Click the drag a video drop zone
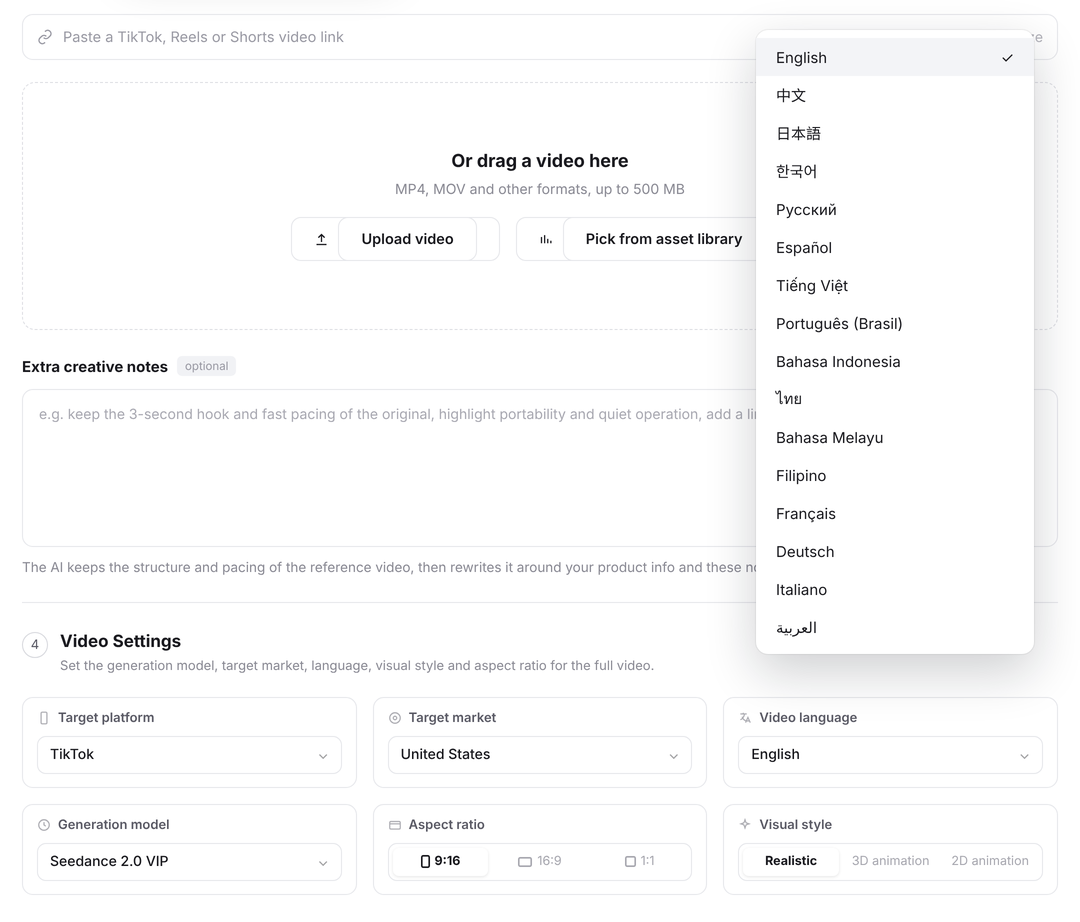1080x922 pixels. pos(539,206)
